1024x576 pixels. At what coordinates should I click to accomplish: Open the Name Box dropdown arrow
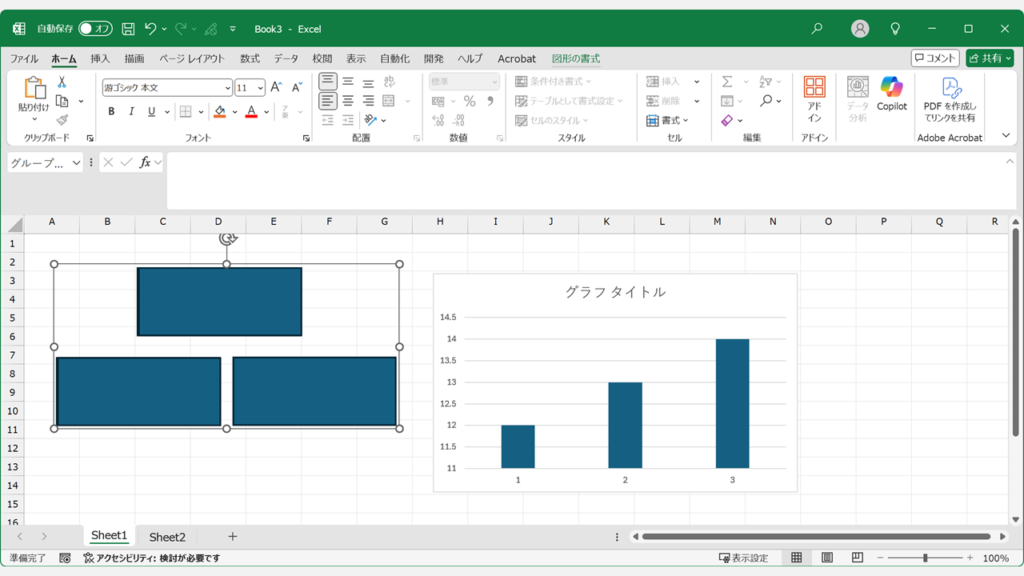click(x=77, y=163)
